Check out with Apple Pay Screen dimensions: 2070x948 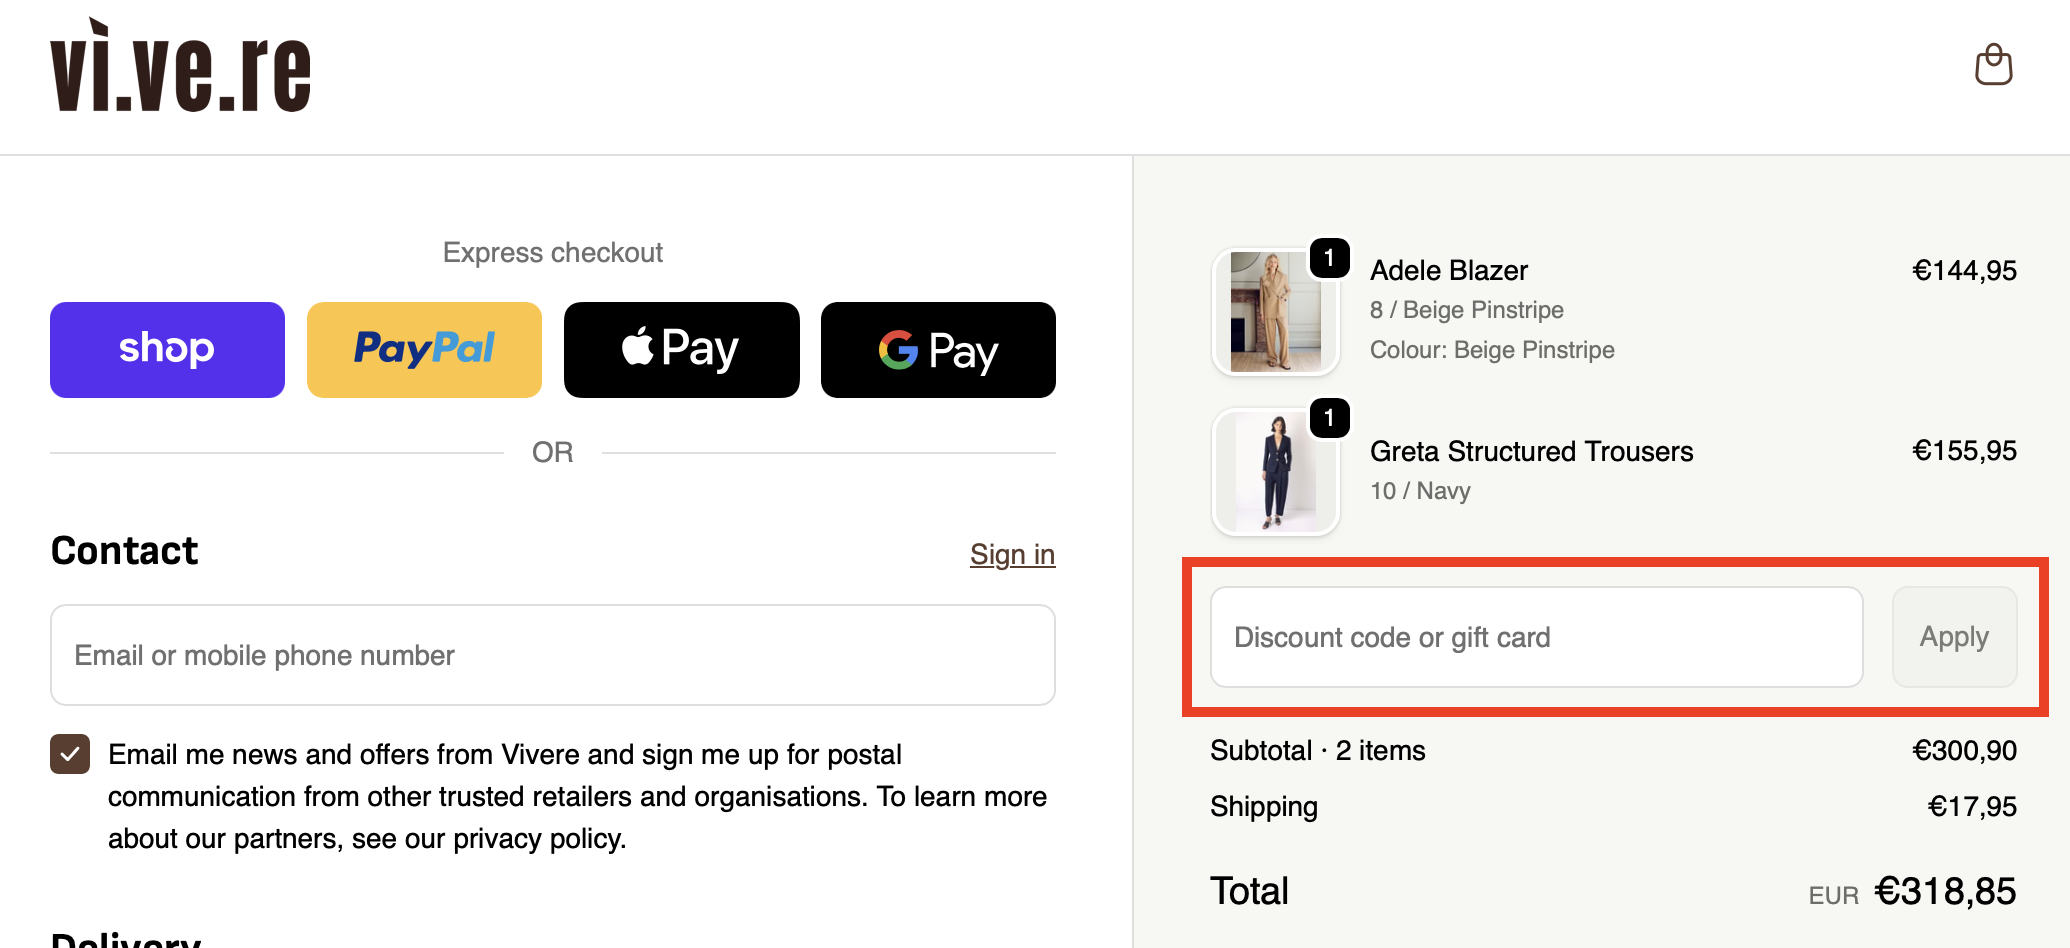tap(681, 350)
